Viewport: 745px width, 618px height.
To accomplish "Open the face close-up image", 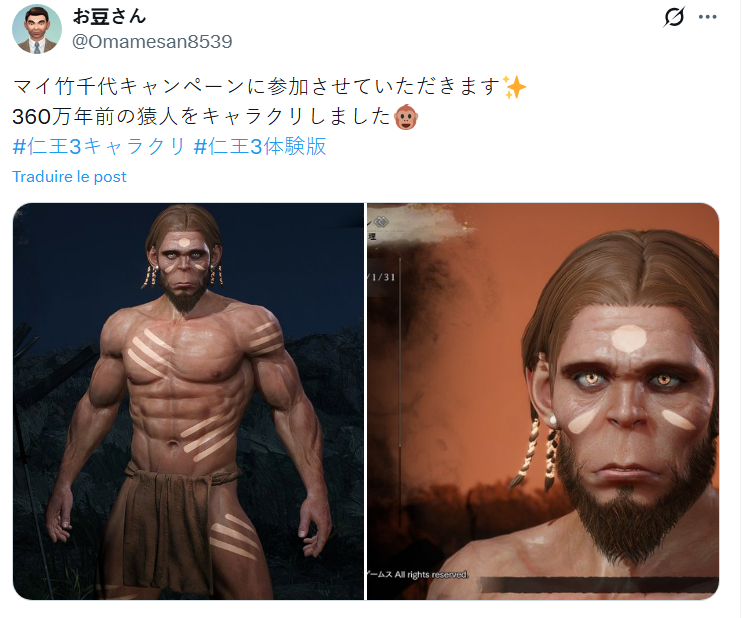I will click(543, 401).
